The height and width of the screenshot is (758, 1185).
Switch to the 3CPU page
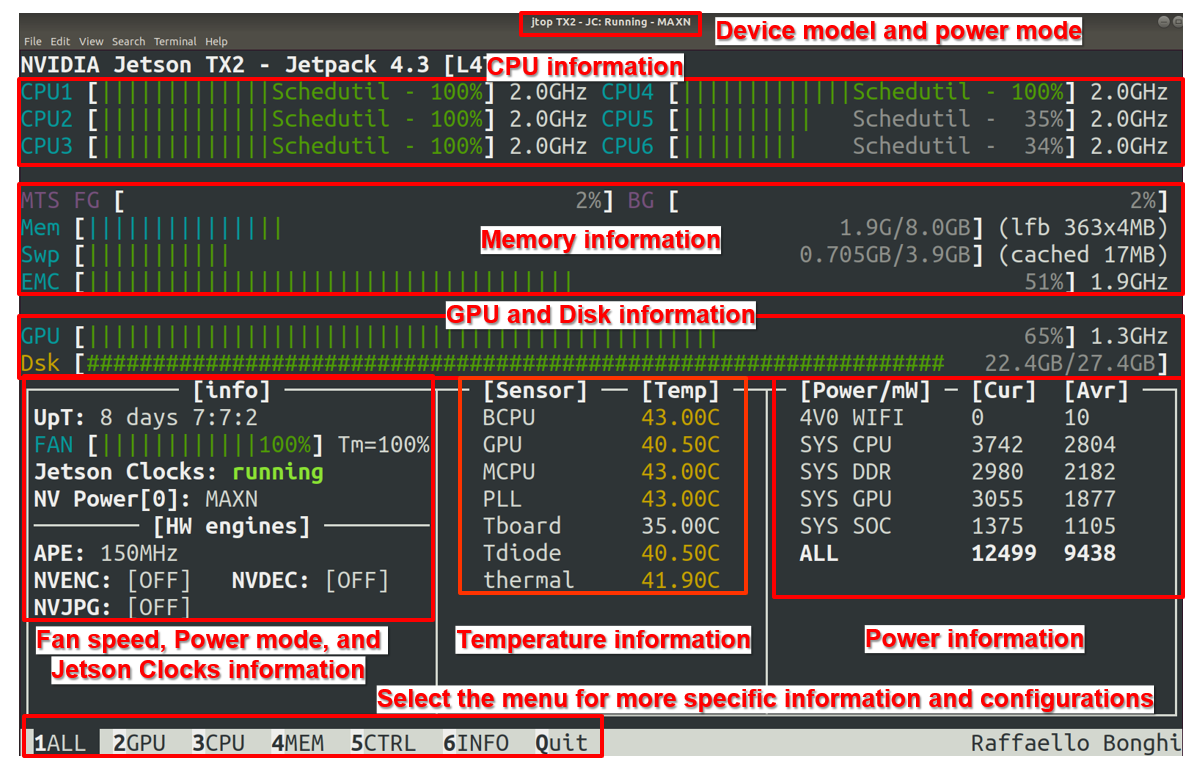click(x=218, y=743)
